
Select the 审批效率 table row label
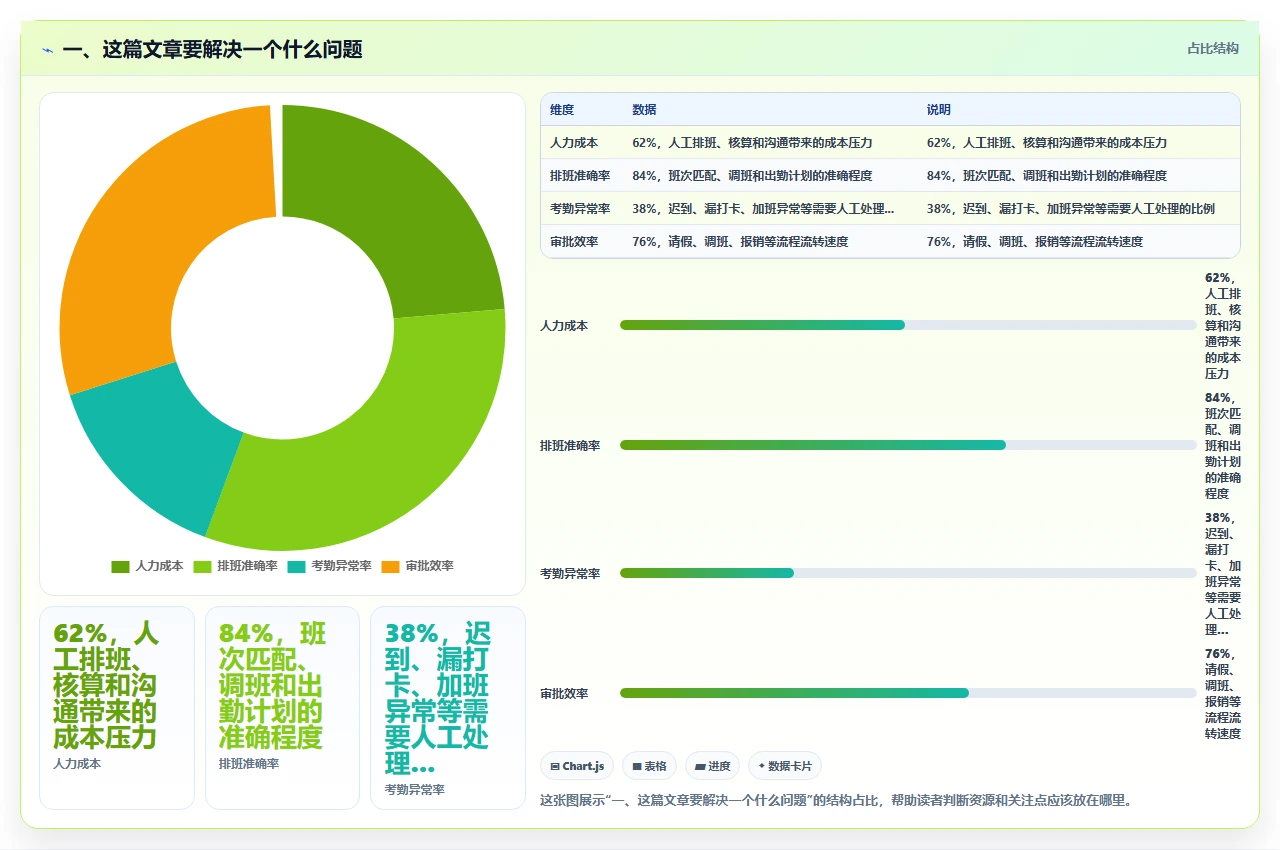click(x=574, y=242)
